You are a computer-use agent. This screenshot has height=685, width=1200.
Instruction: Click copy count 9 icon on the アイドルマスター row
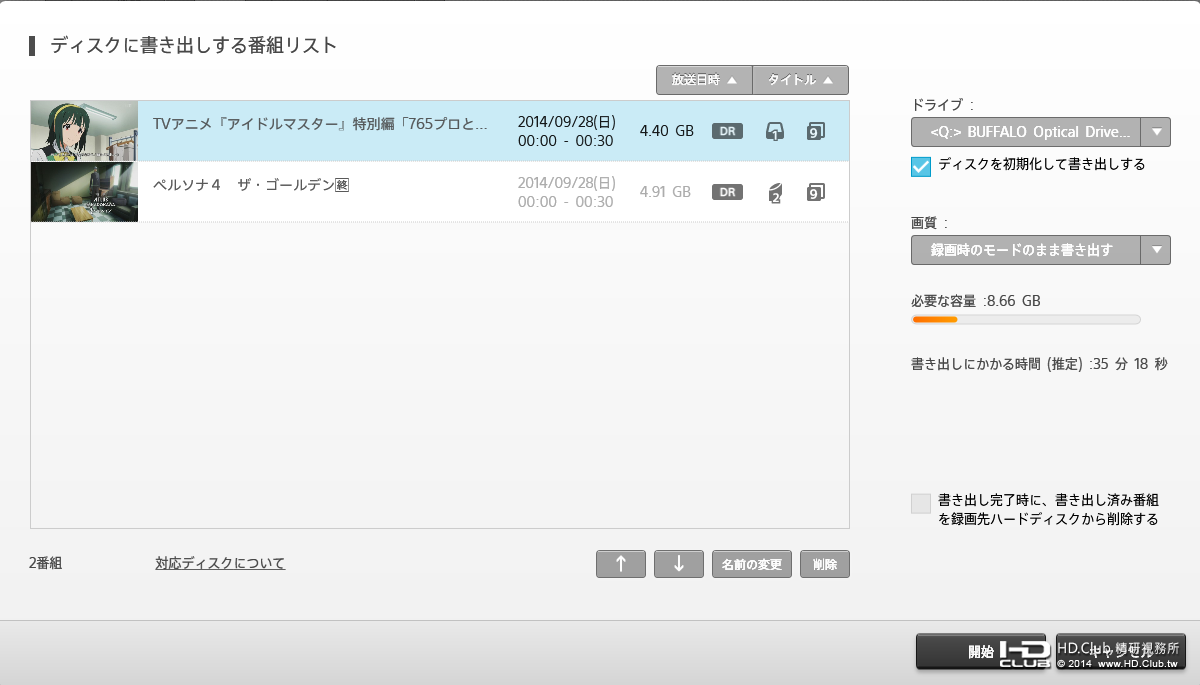(x=815, y=131)
